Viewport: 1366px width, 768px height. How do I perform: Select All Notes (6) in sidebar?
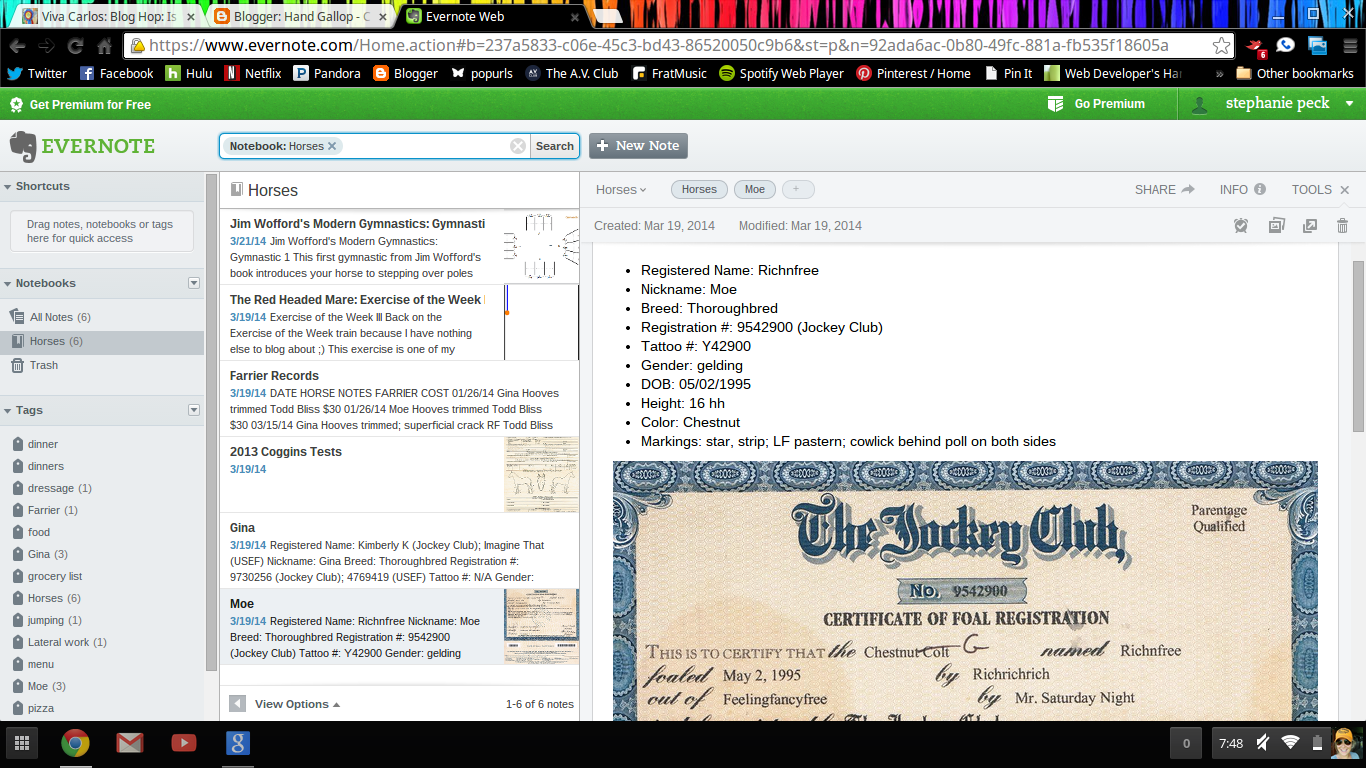tap(102, 317)
